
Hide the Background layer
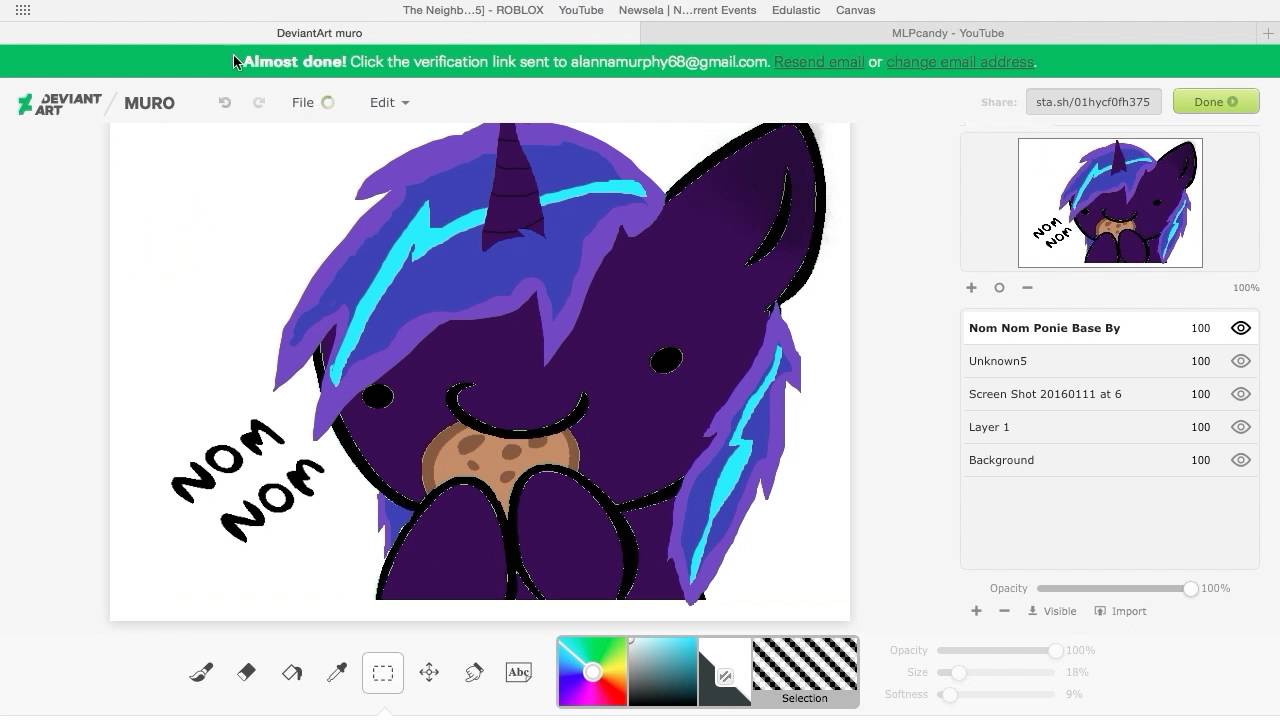pos(1240,460)
